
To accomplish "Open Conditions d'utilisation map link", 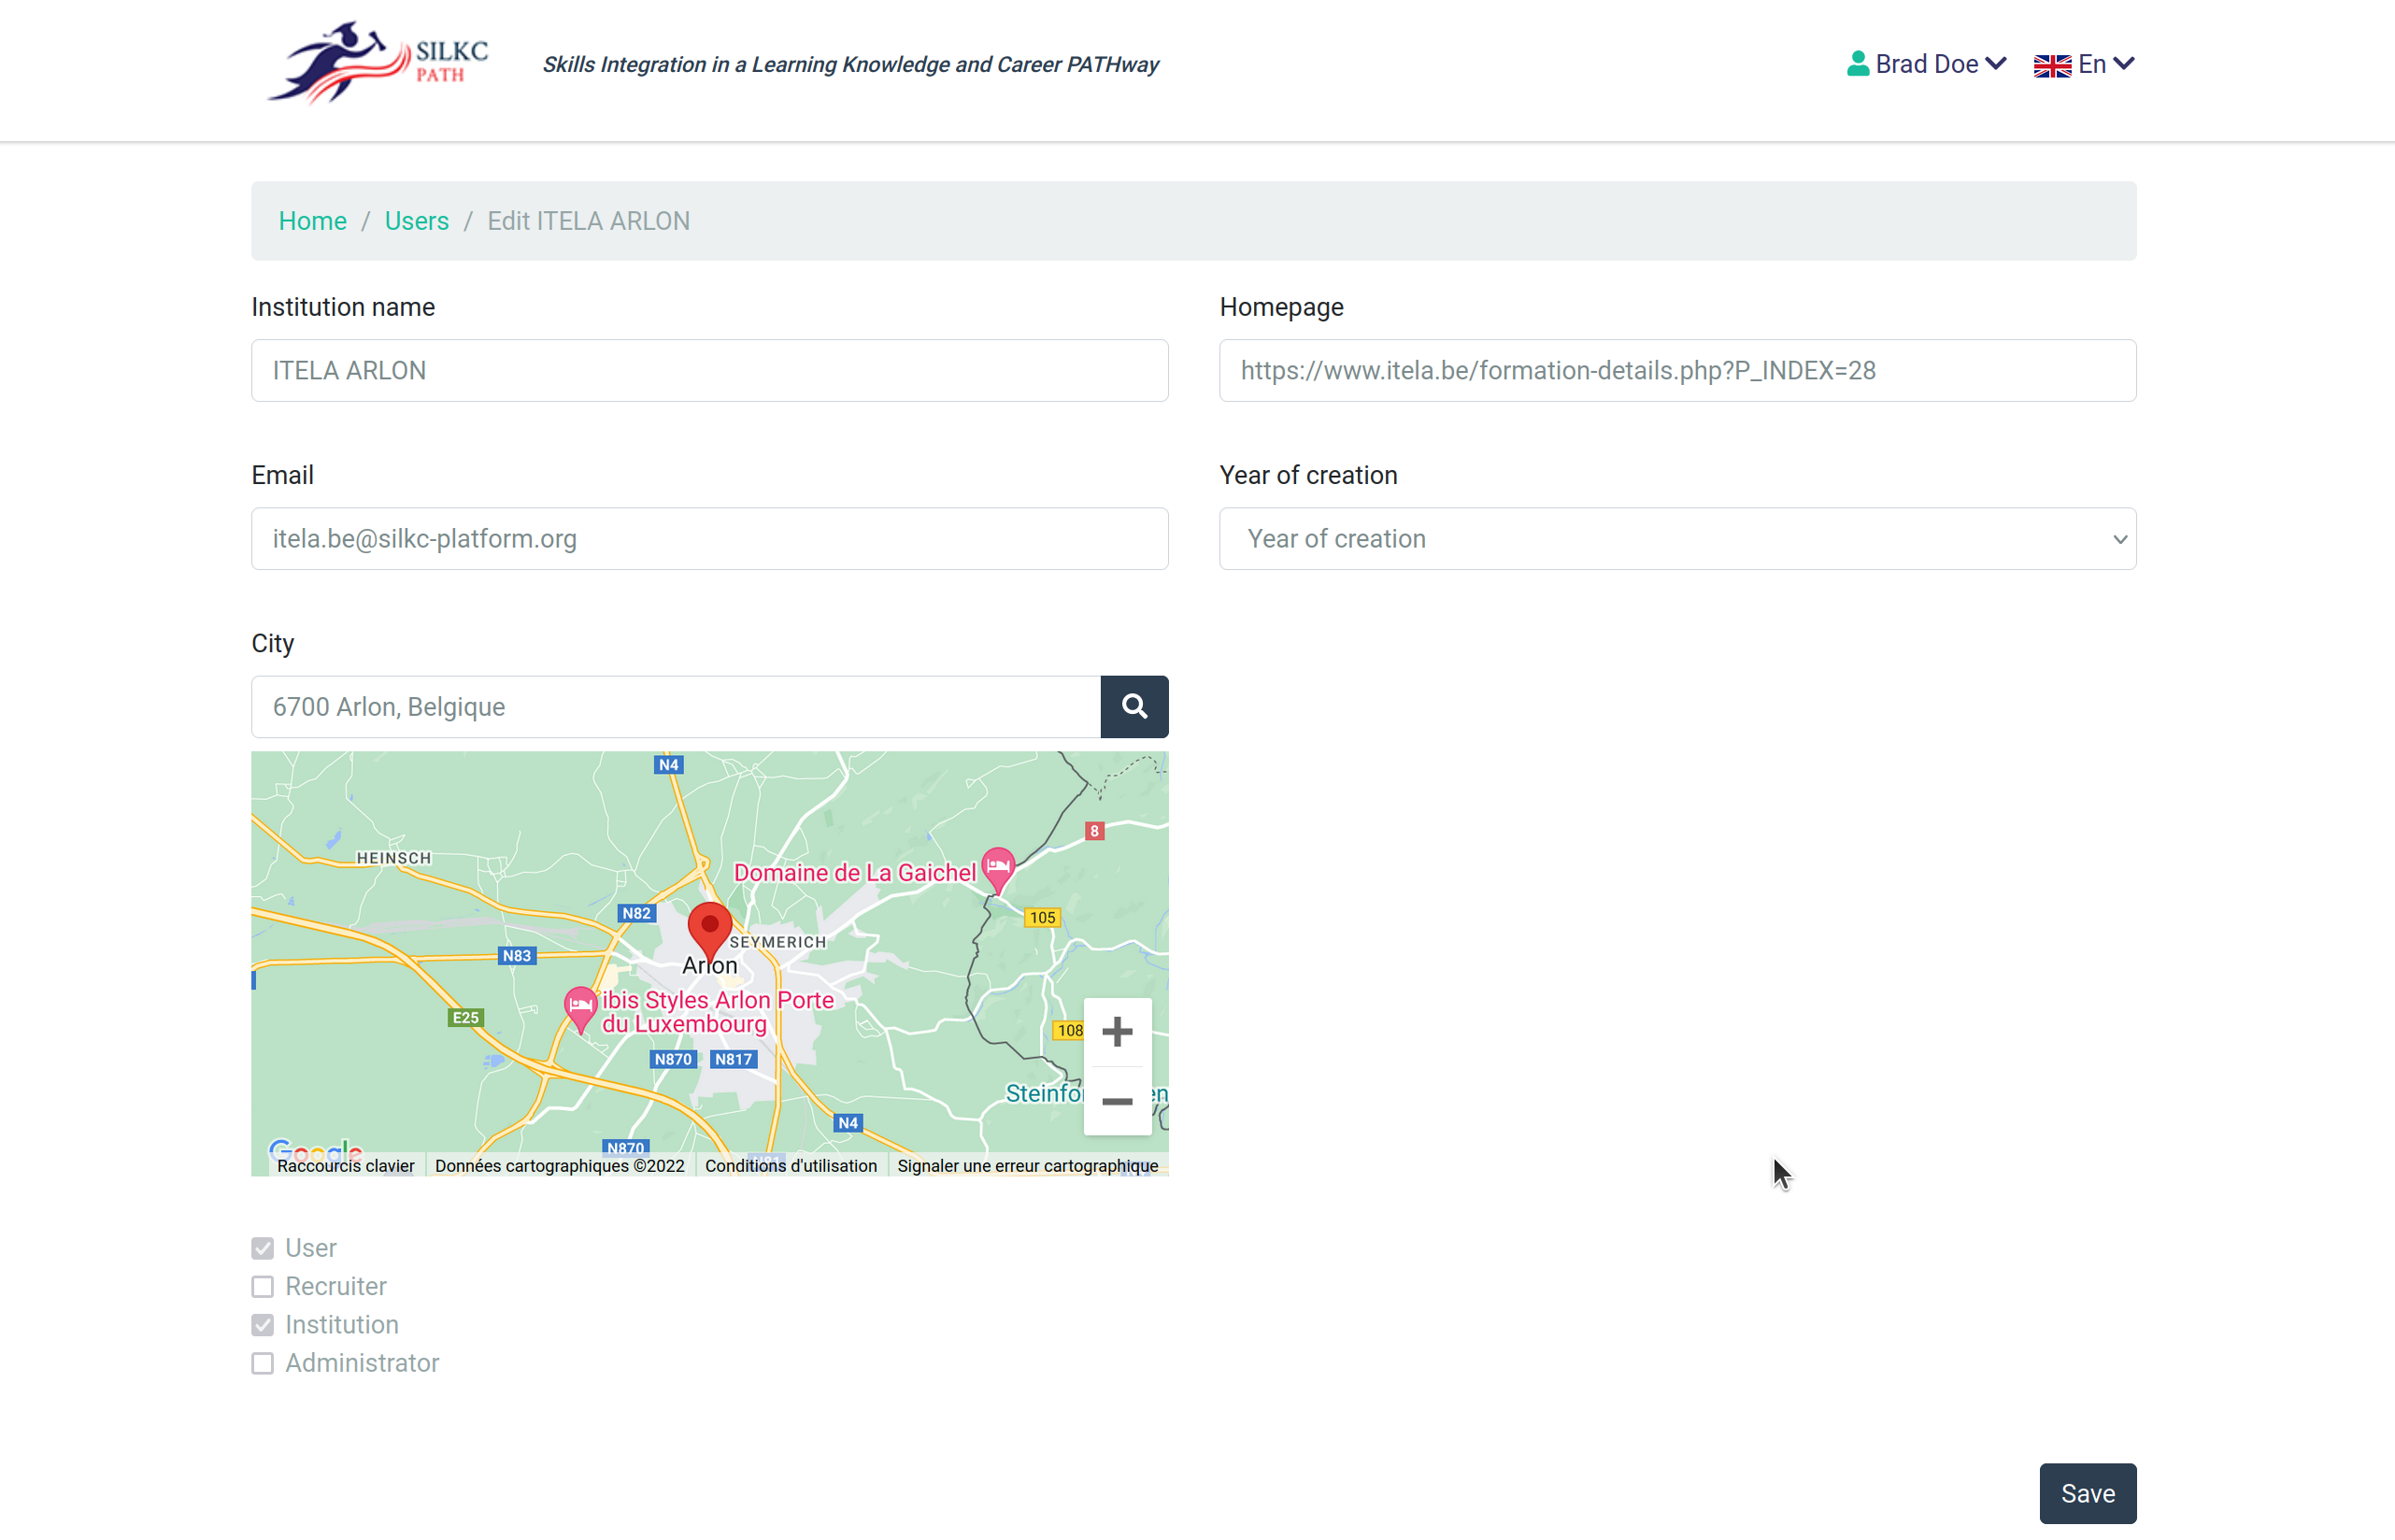I will [x=790, y=1166].
